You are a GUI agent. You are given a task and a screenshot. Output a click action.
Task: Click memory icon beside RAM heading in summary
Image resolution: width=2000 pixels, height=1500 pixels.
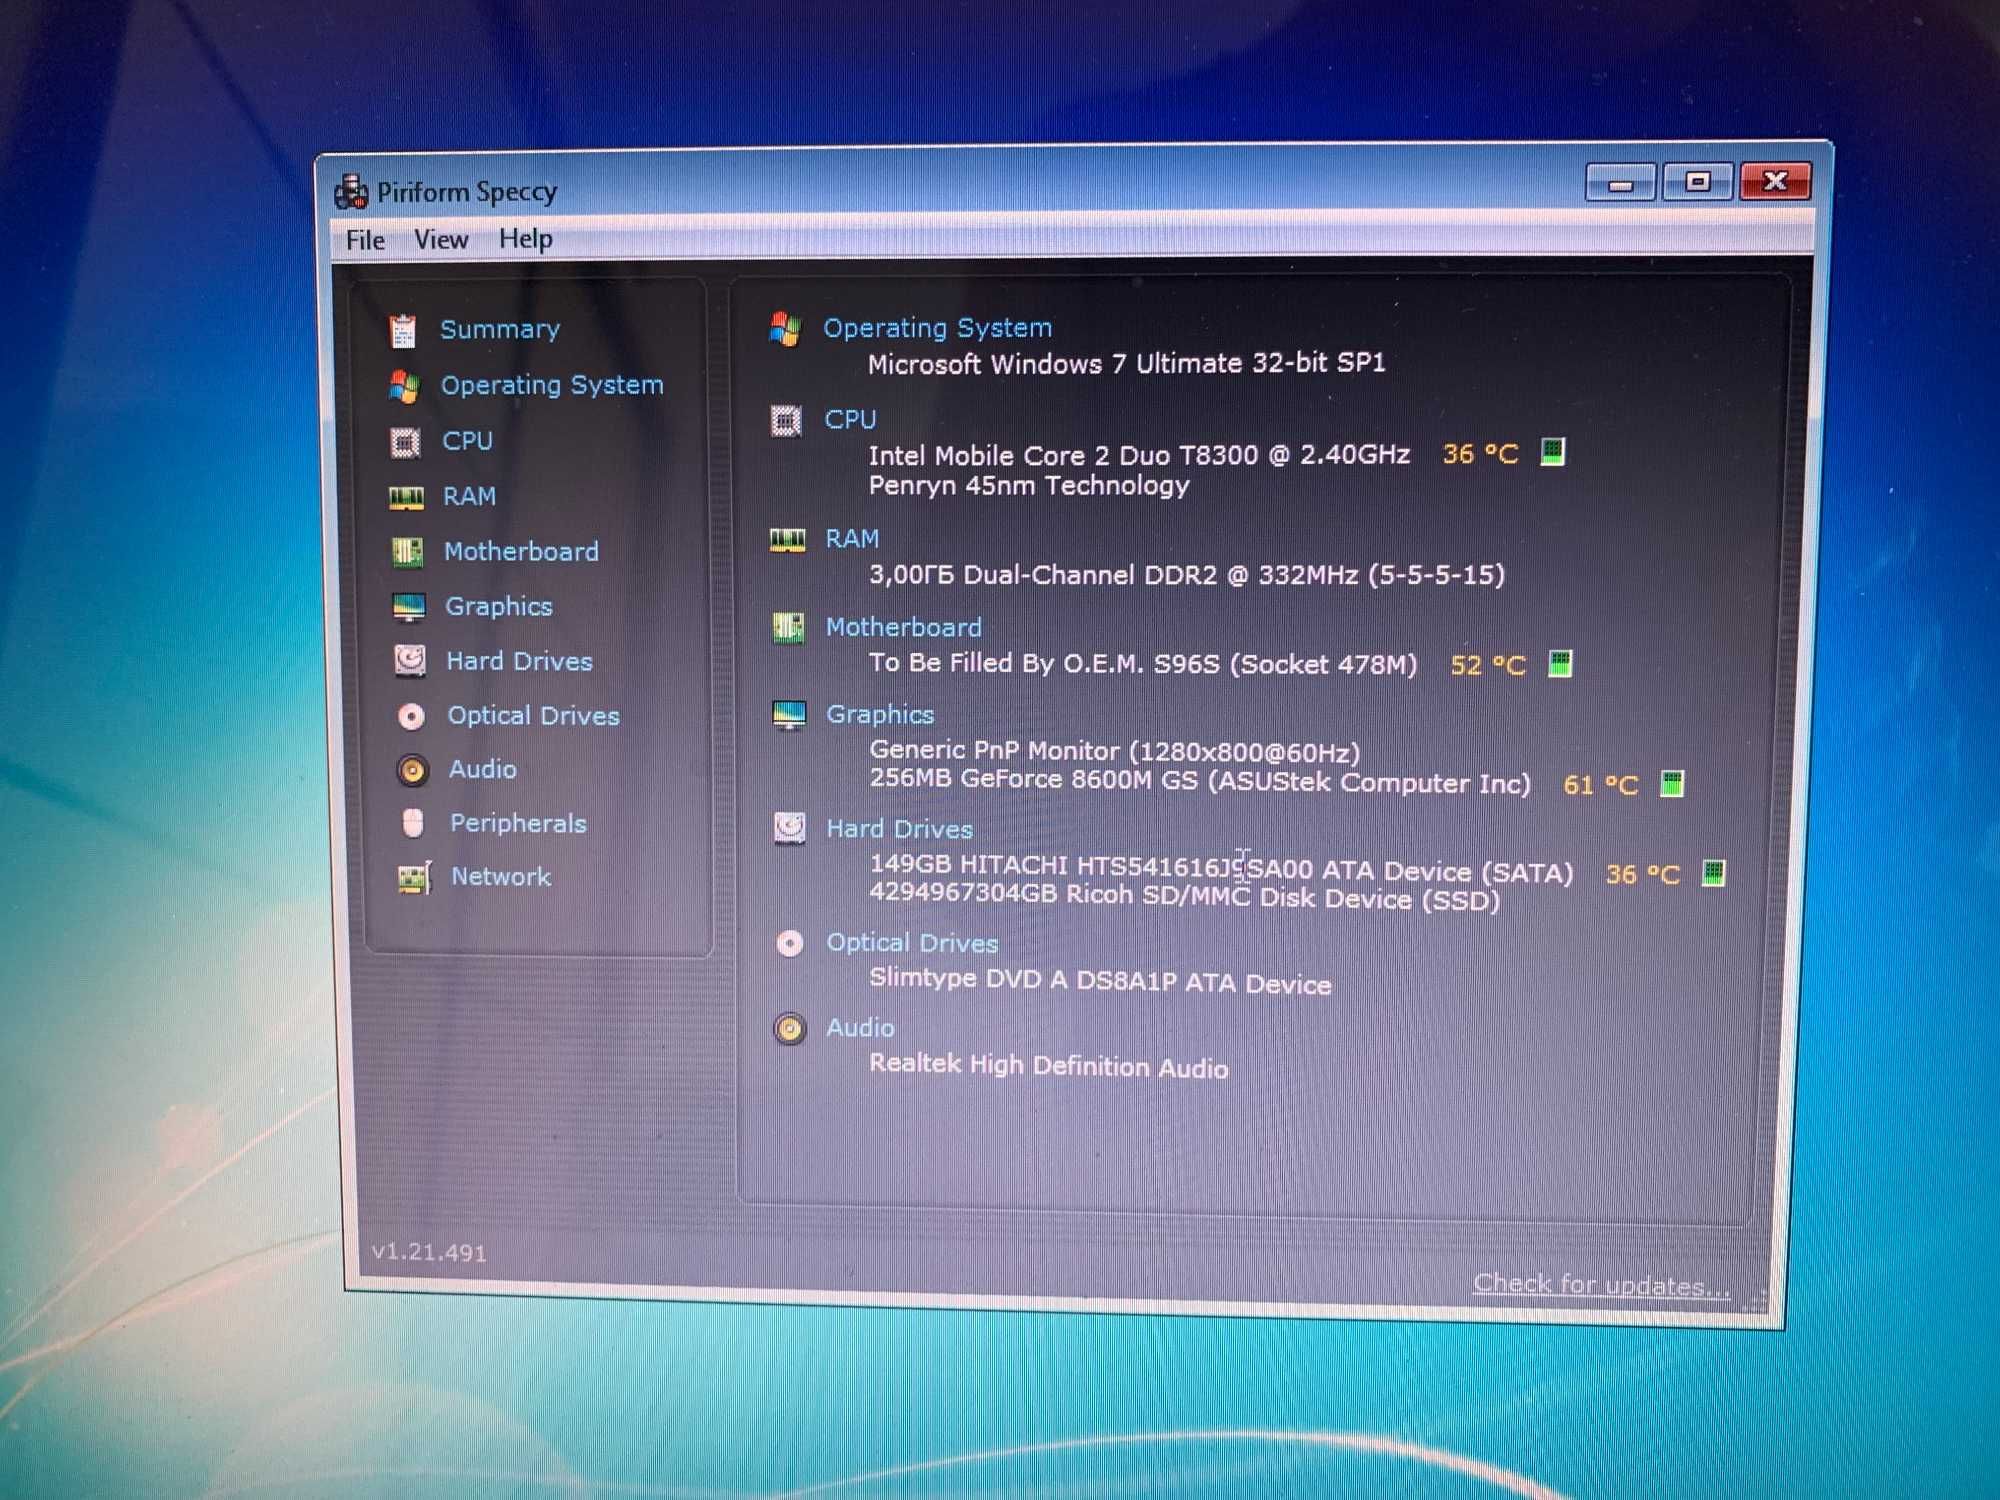(x=787, y=540)
